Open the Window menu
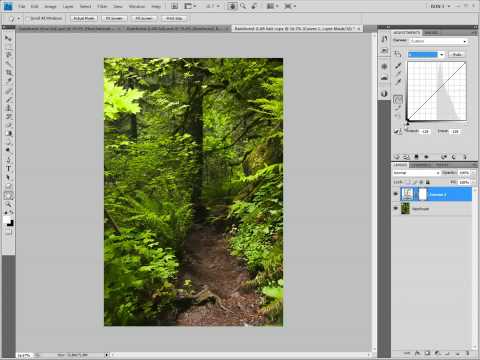 pyautogui.click(x=137, y=6)
